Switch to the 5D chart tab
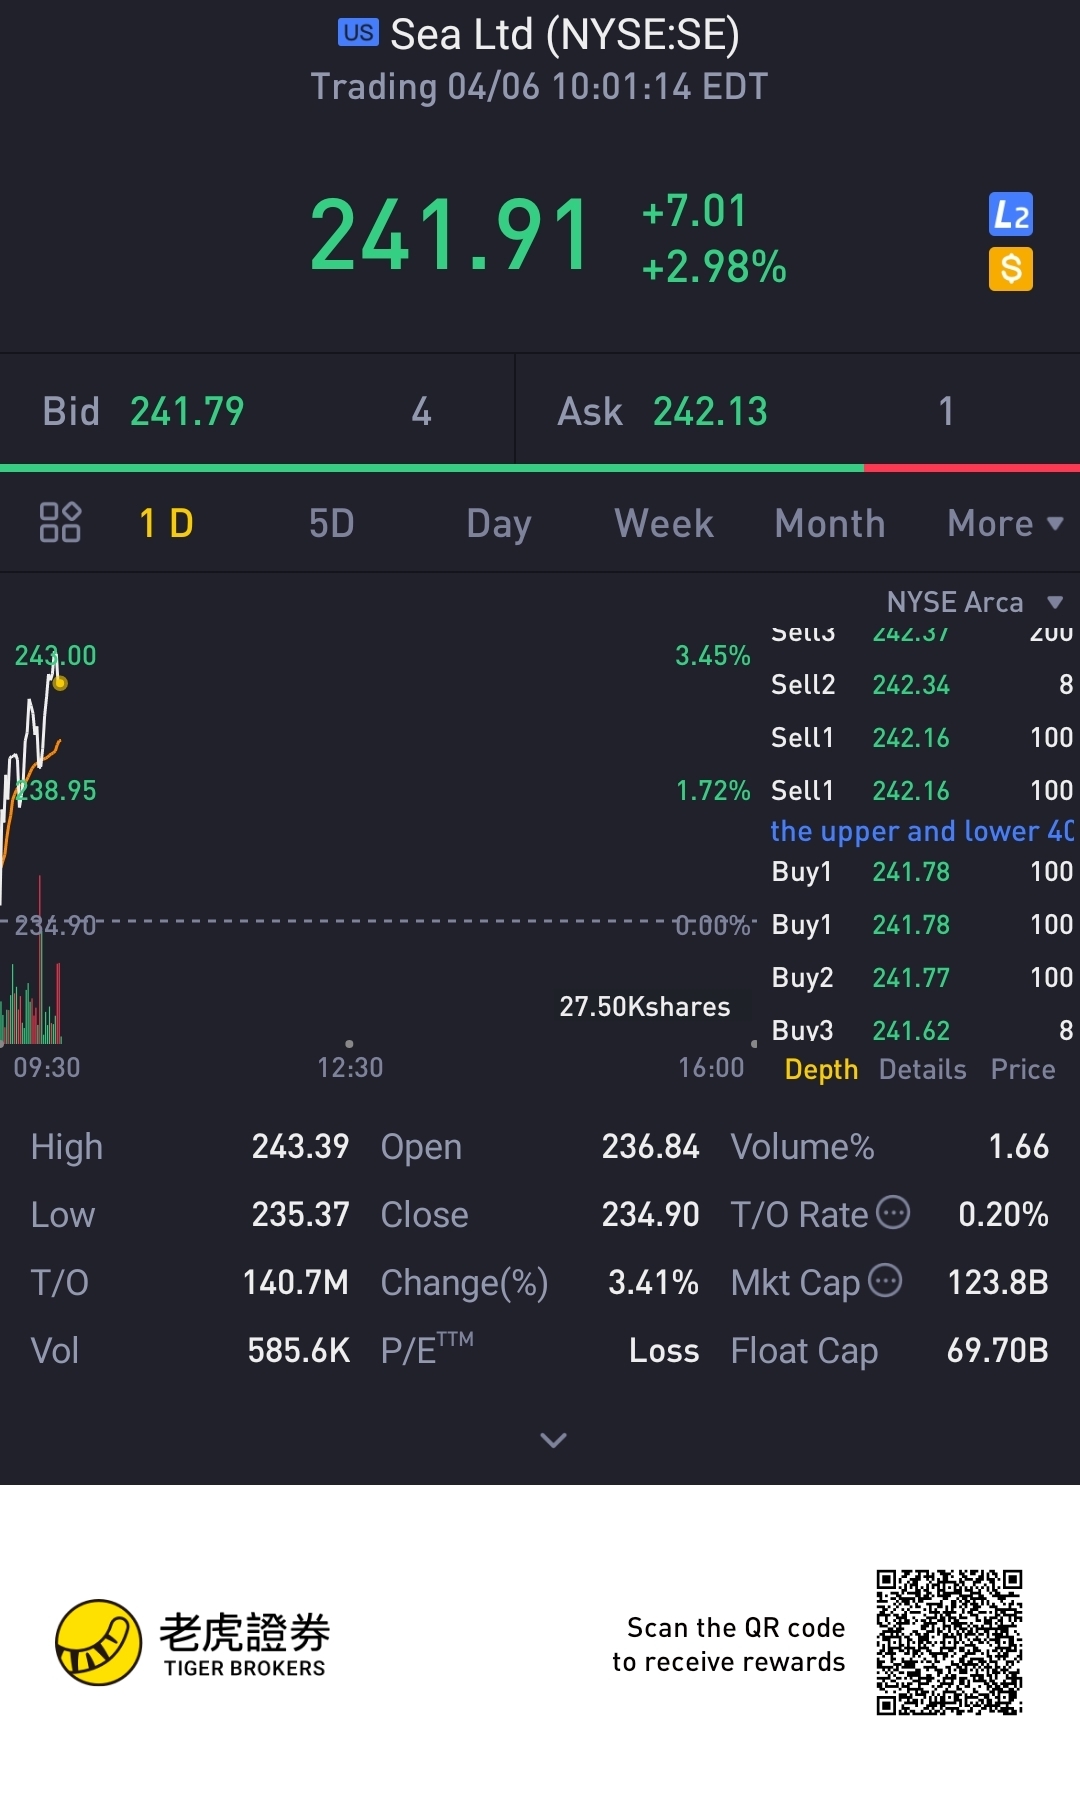Image resolution: width=1080 pixels, height=1801 pixels. click(331, 523)
